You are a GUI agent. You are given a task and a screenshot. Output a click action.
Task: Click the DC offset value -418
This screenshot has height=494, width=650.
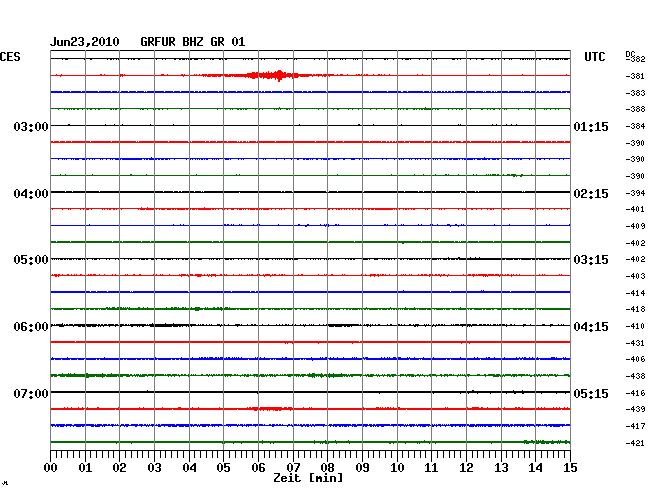pos(635,309)
